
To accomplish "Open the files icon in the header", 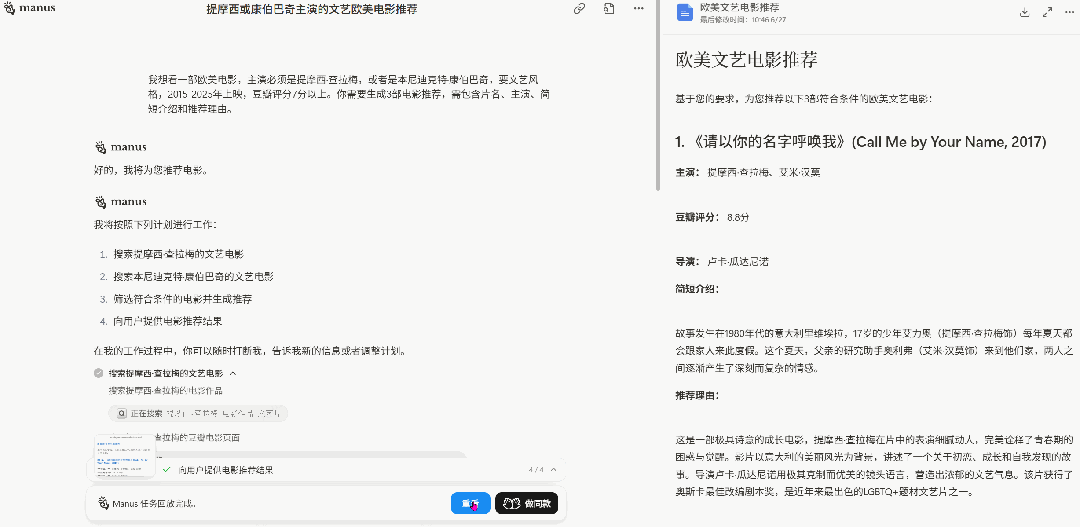I will [609, 9].
